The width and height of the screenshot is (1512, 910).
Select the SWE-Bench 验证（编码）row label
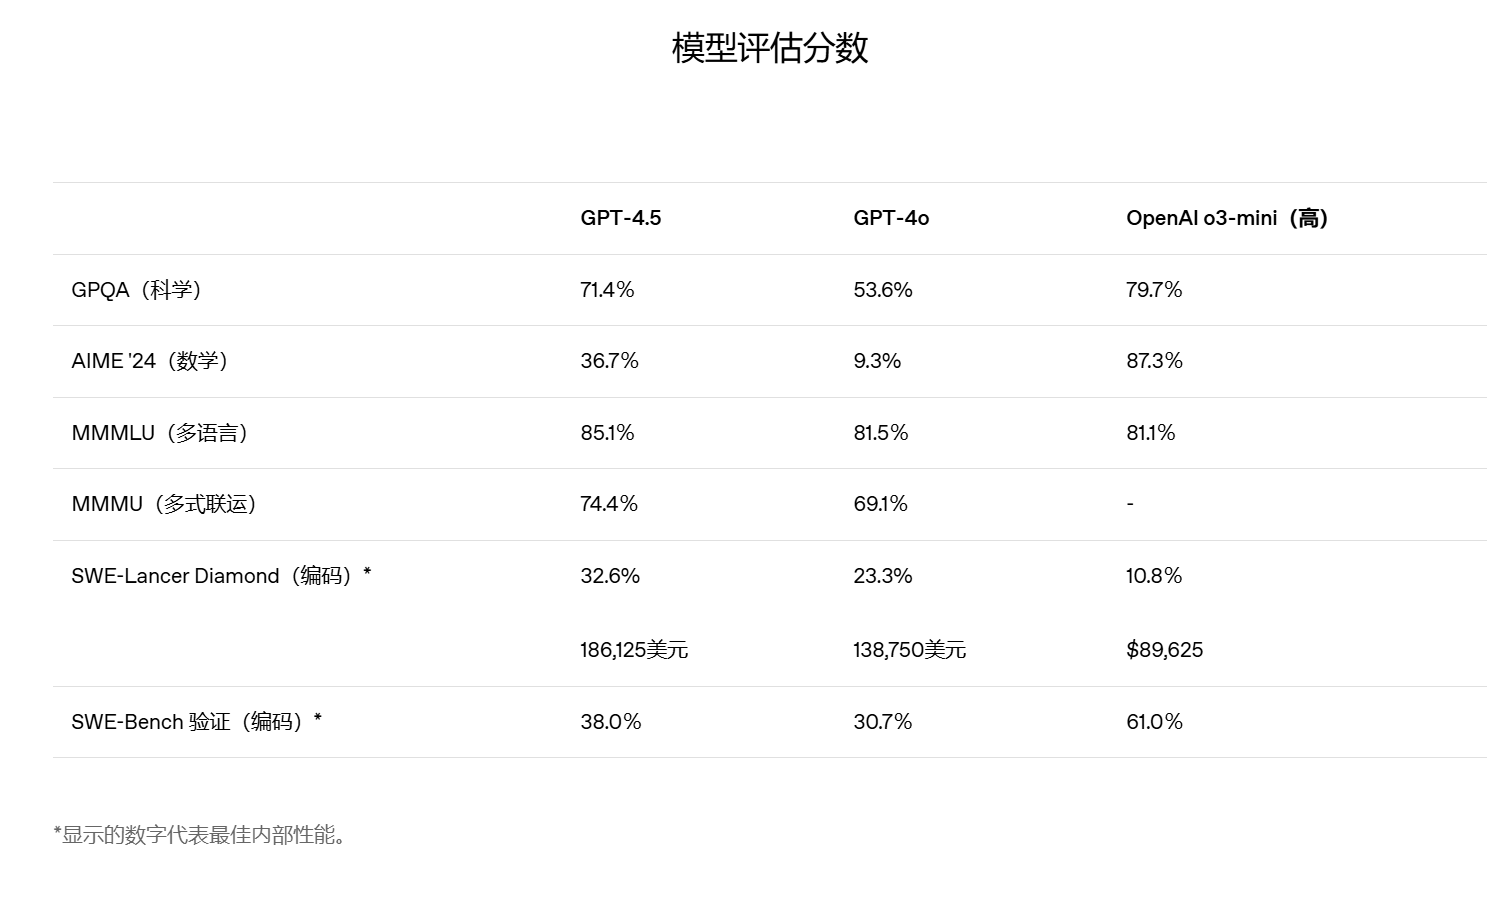click(x=196, y=722)
